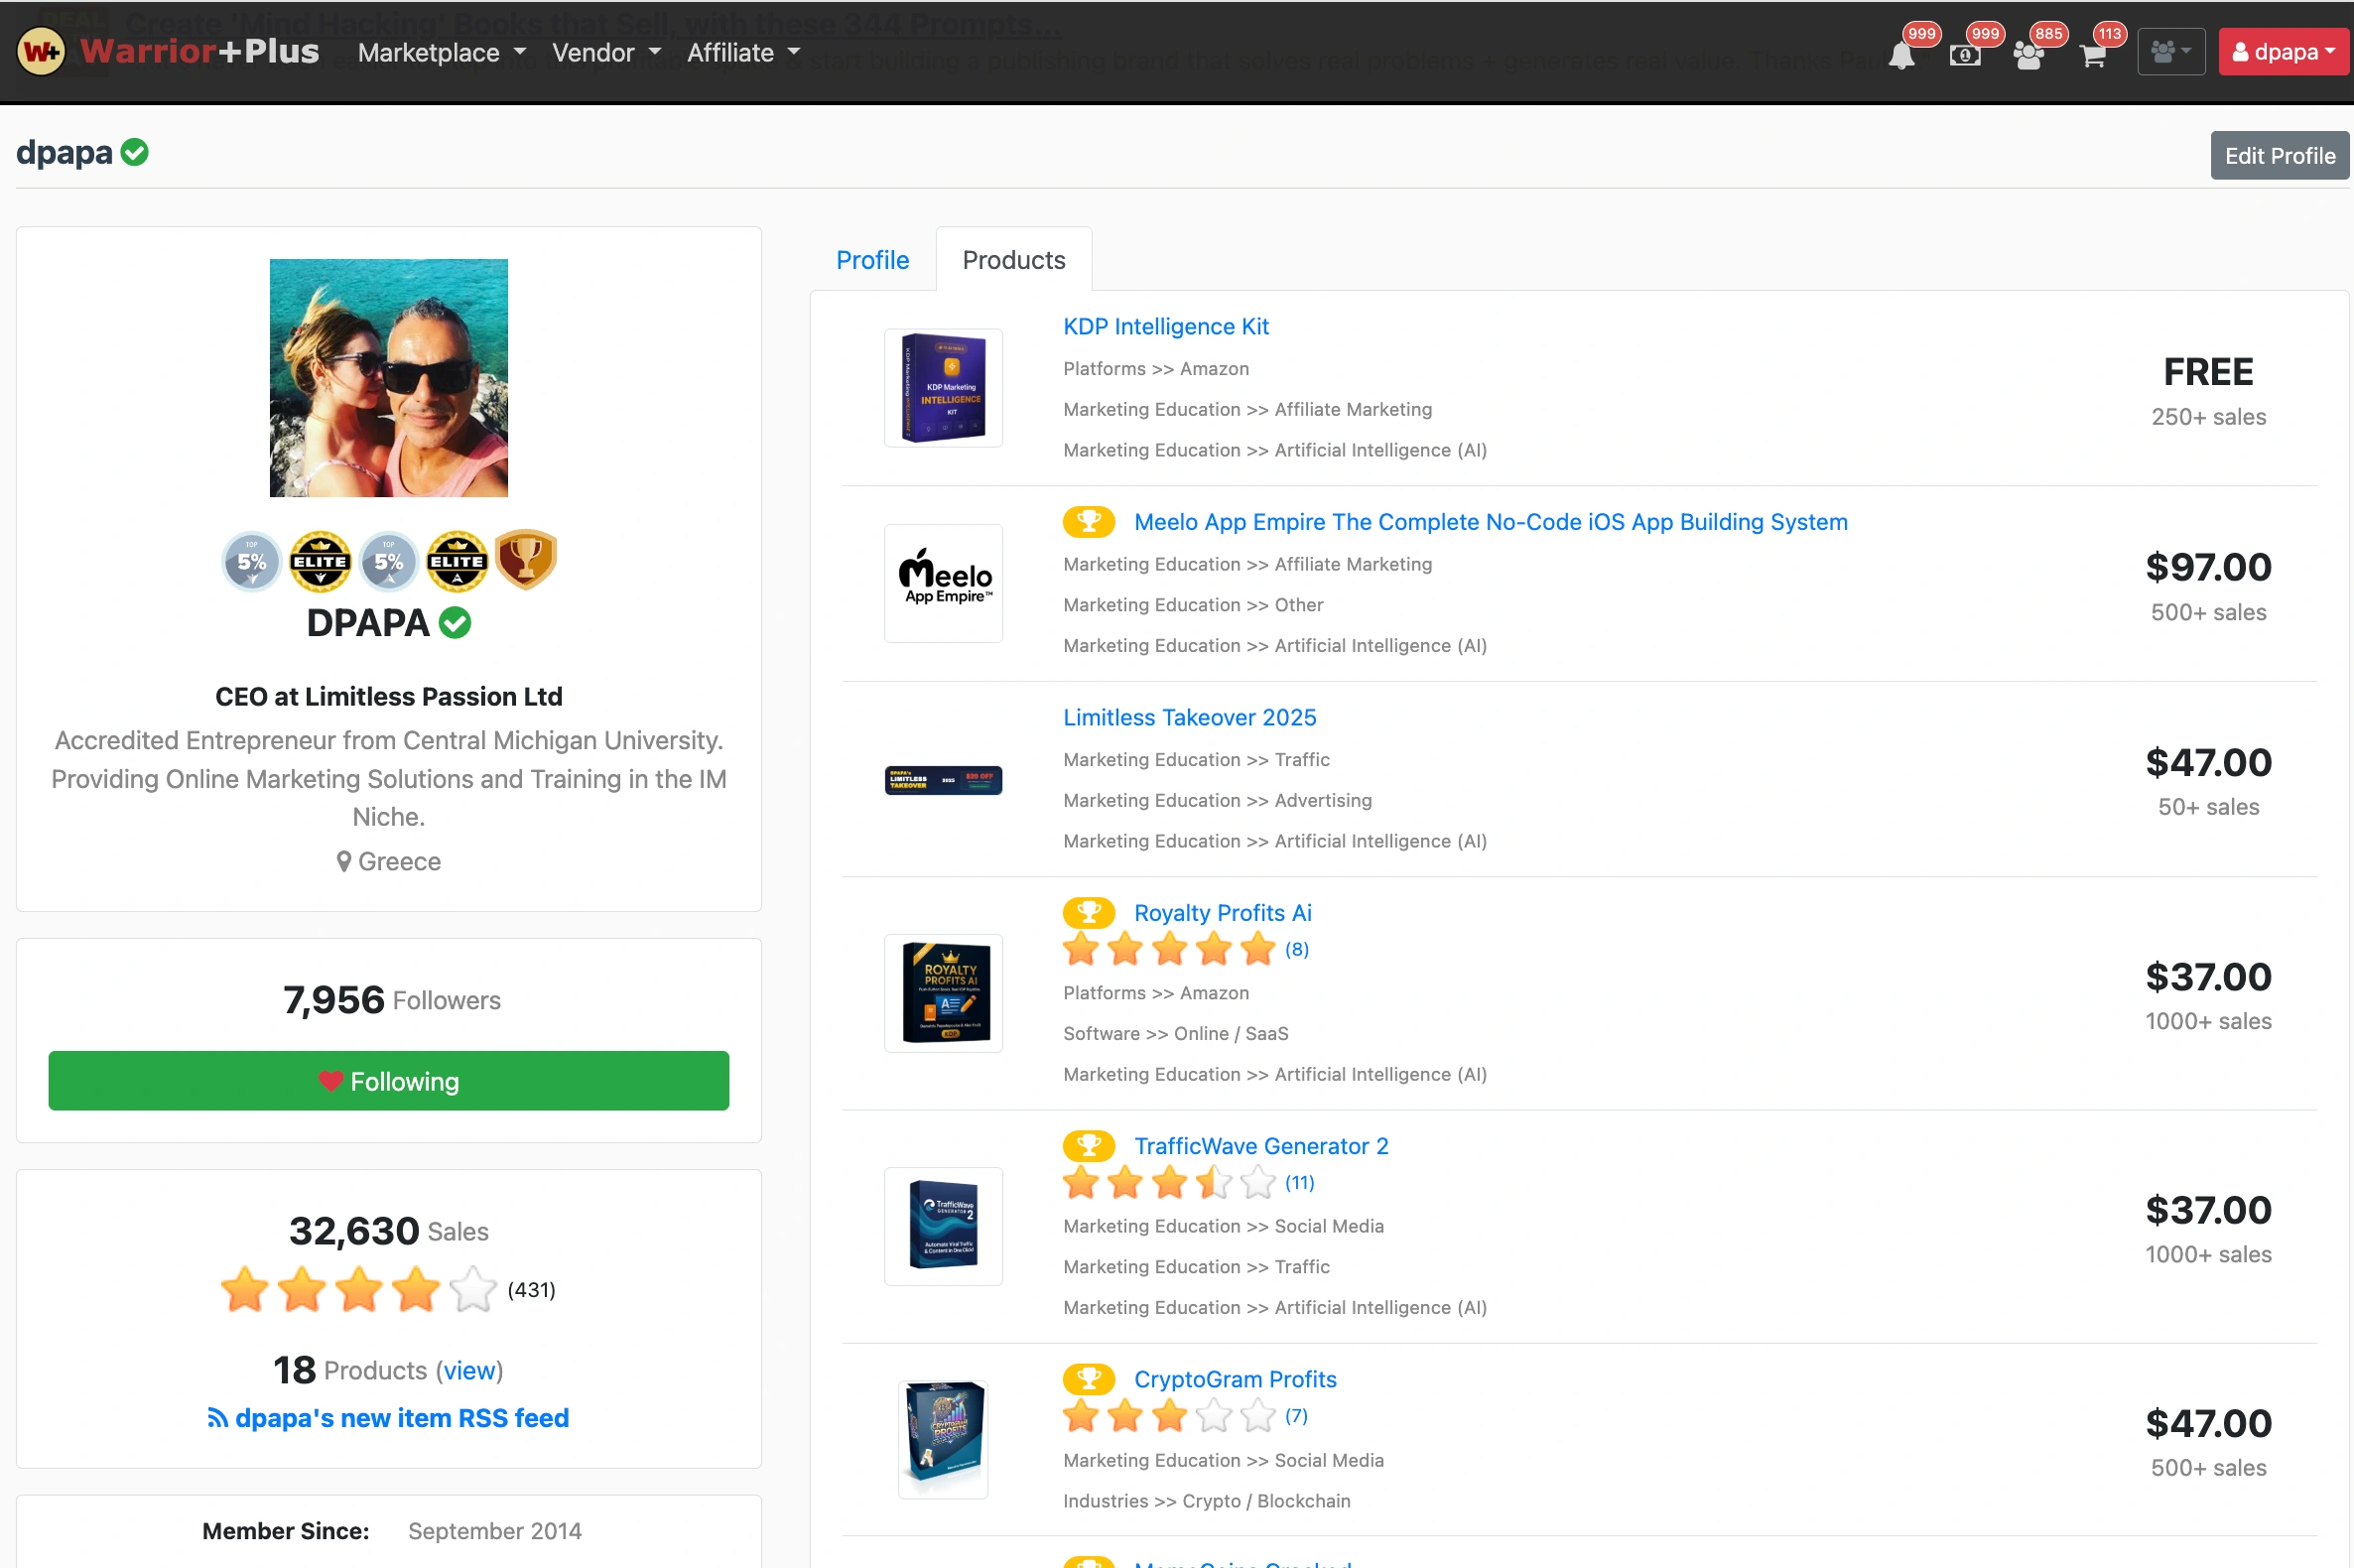This screenshot has width=2354, height=1568.
Task: Click the Royalty Profits AI box thumbnail
Action: point(943,993)
